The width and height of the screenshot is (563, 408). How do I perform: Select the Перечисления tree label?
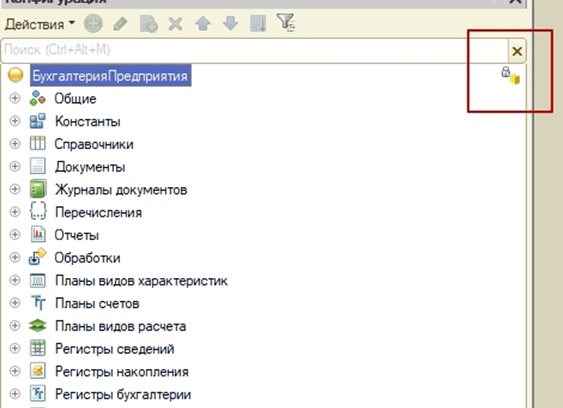(98, 212)
